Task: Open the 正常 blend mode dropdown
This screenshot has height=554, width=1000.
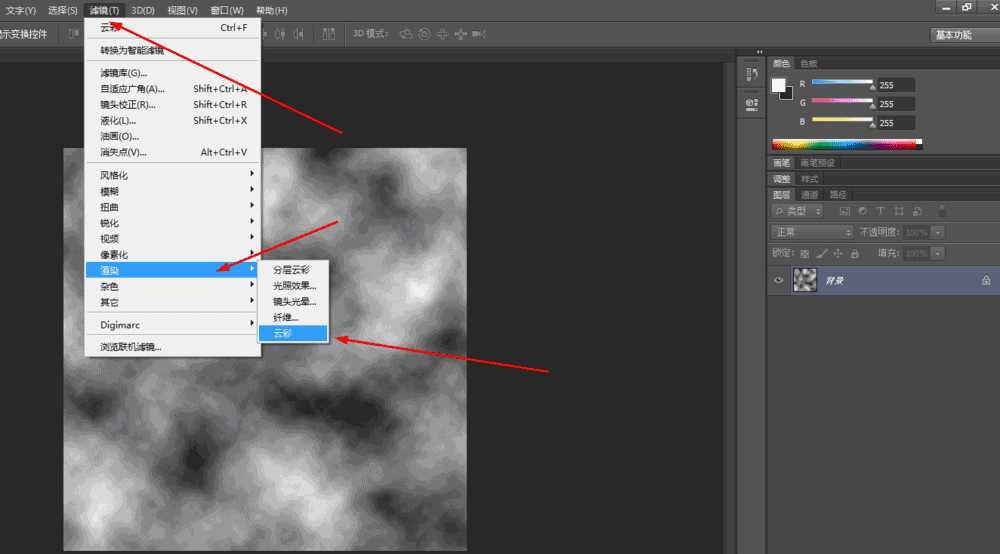Action: (x=811, y=232)
